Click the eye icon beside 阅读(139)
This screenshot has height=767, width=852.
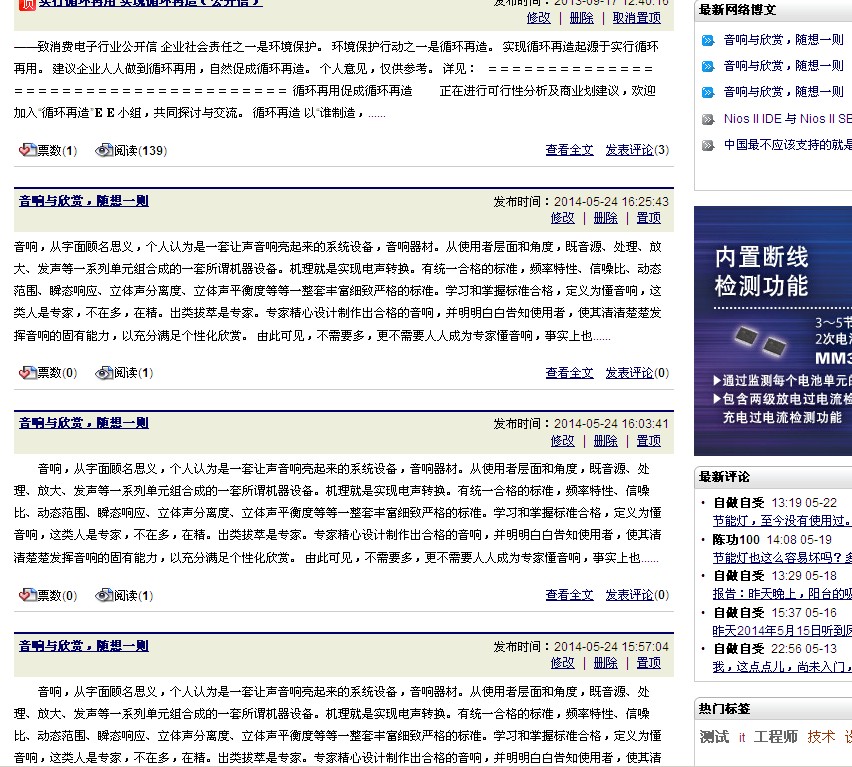tap(104, 150)
